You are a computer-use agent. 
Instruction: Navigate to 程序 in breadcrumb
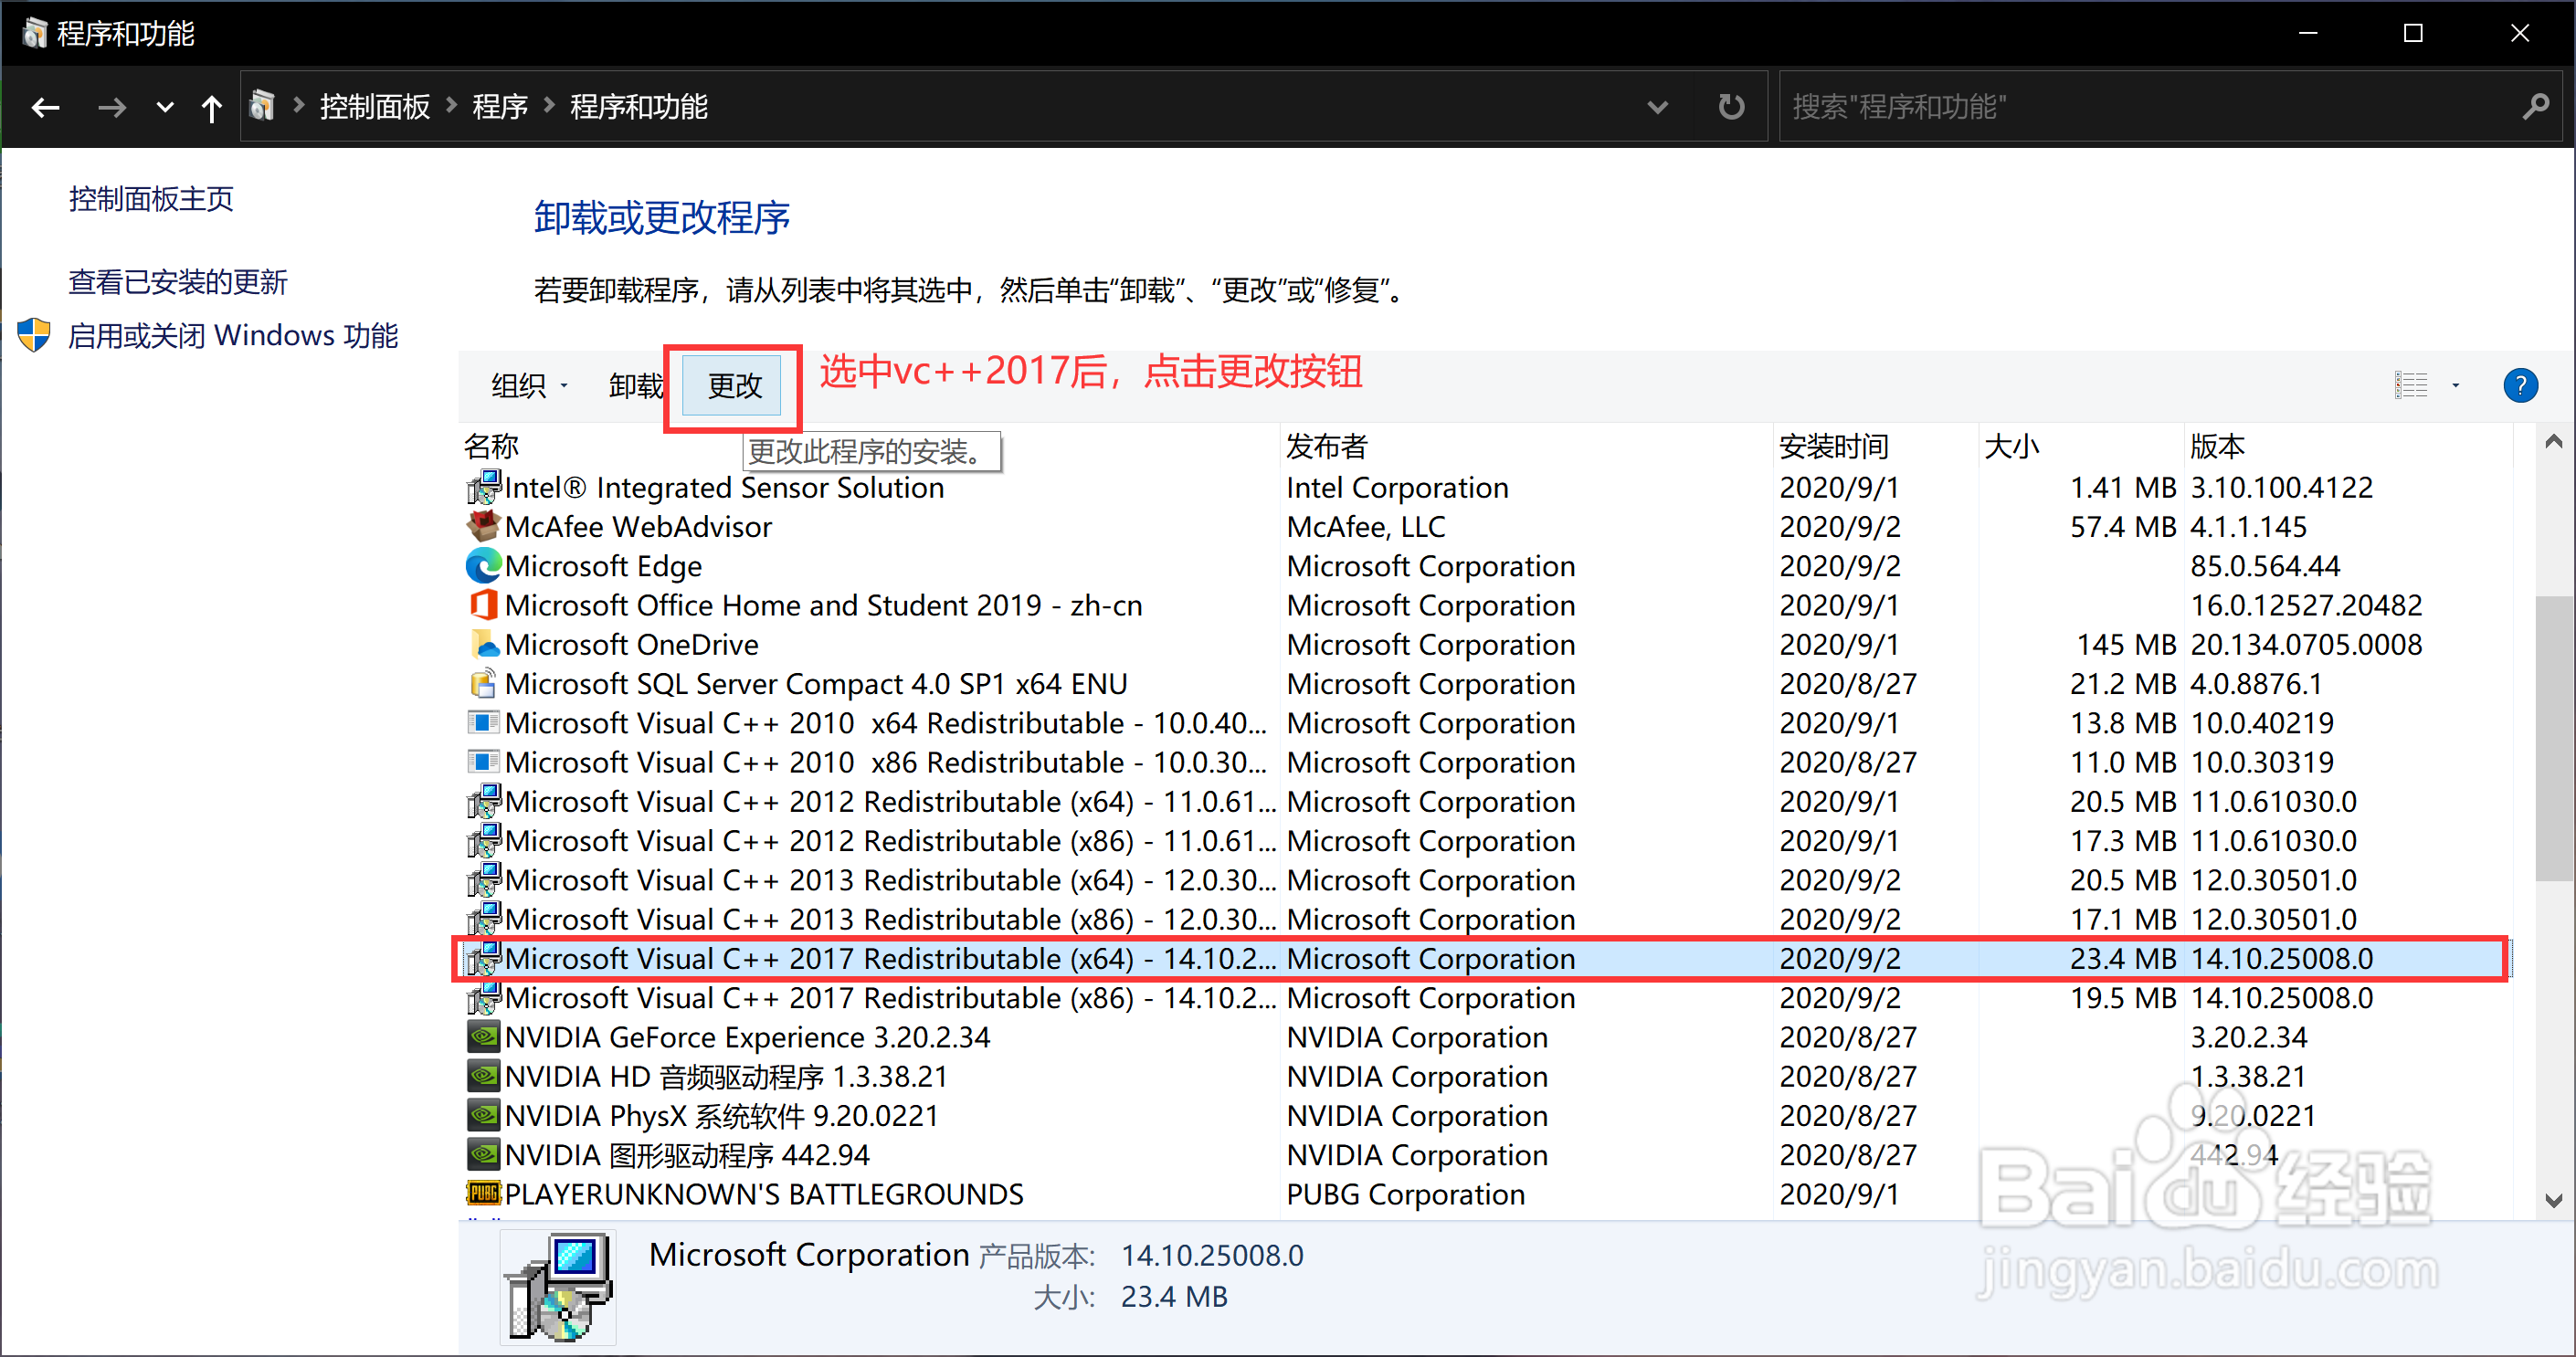point(500,106)
